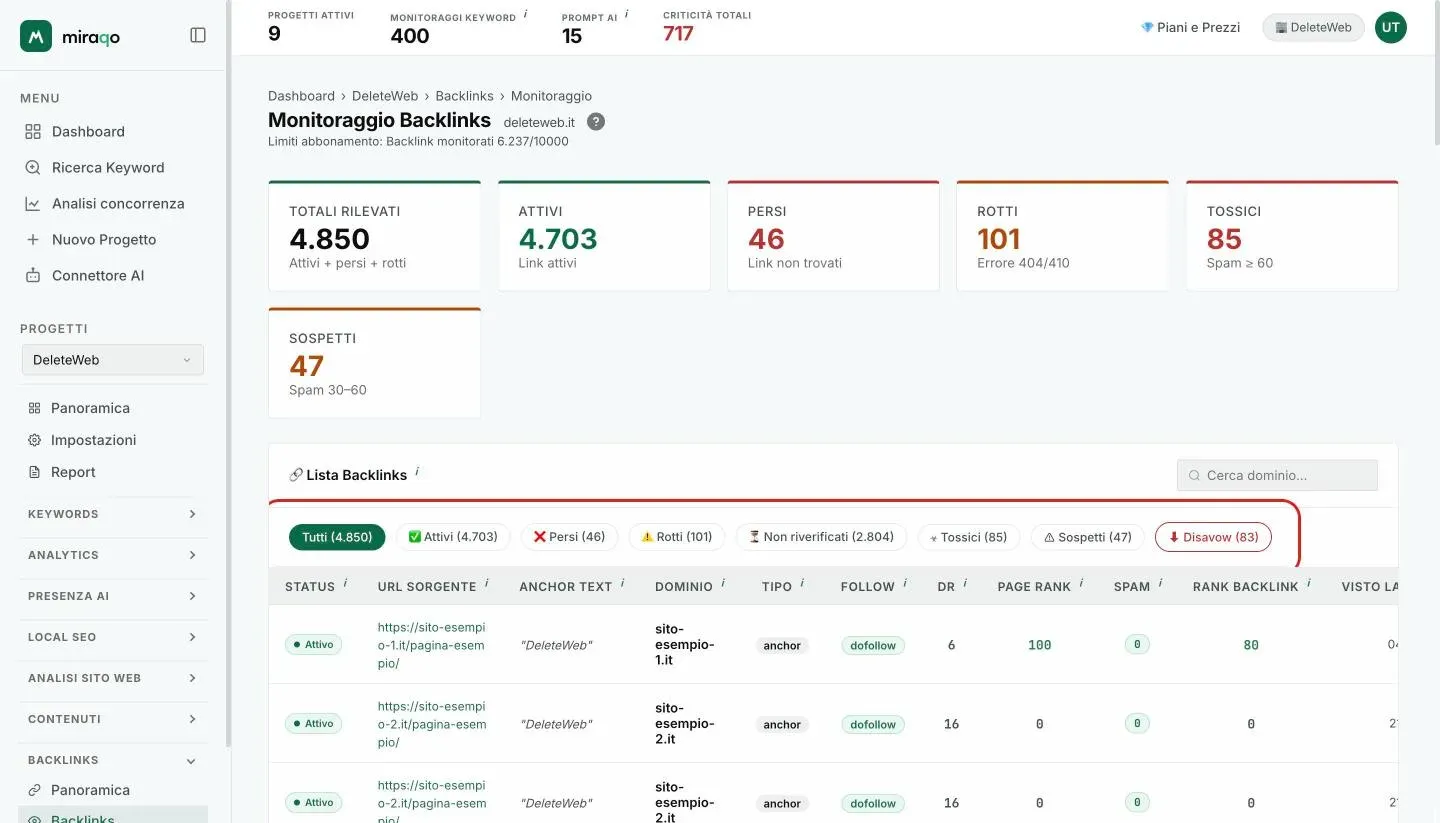The width and height of the screenshot is (1440, 823).
Task: Click the Dashboard grid icon
Action: coord(33,131)
